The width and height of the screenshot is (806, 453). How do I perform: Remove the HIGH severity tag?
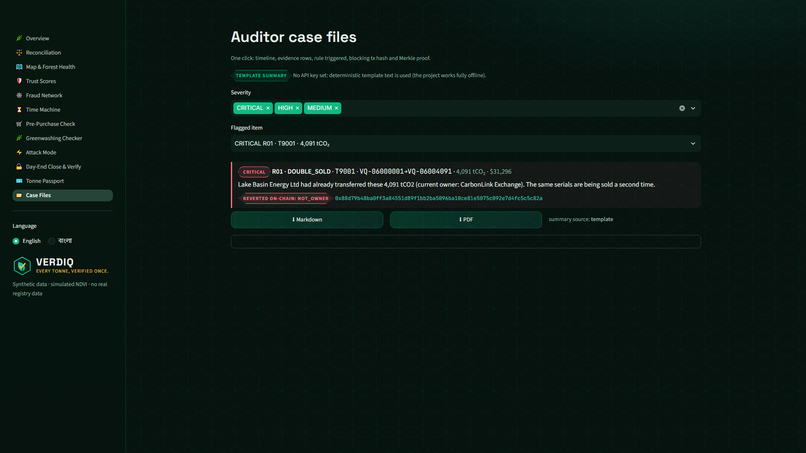pyautogui.click(x=297, y=108)
